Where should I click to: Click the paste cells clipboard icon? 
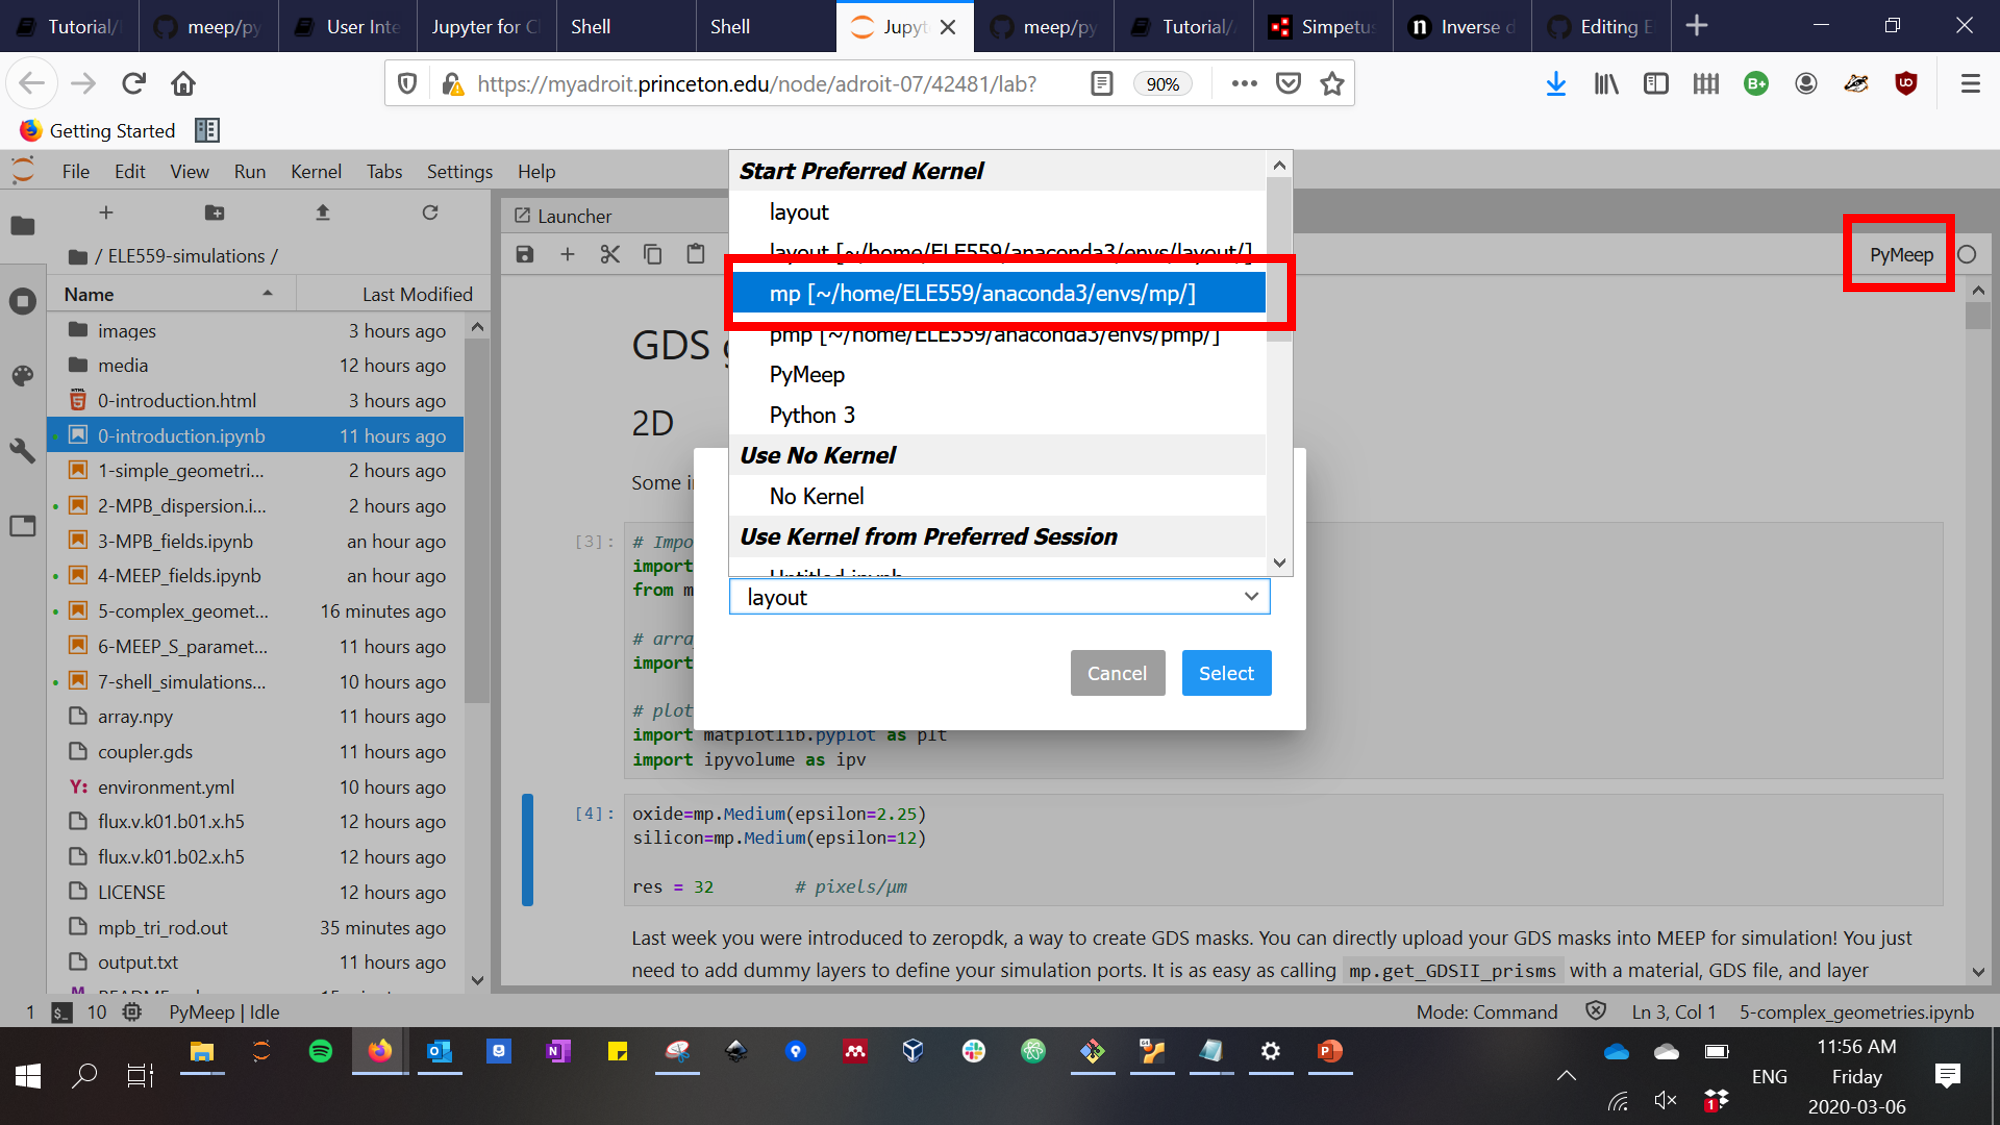(696, 255)
